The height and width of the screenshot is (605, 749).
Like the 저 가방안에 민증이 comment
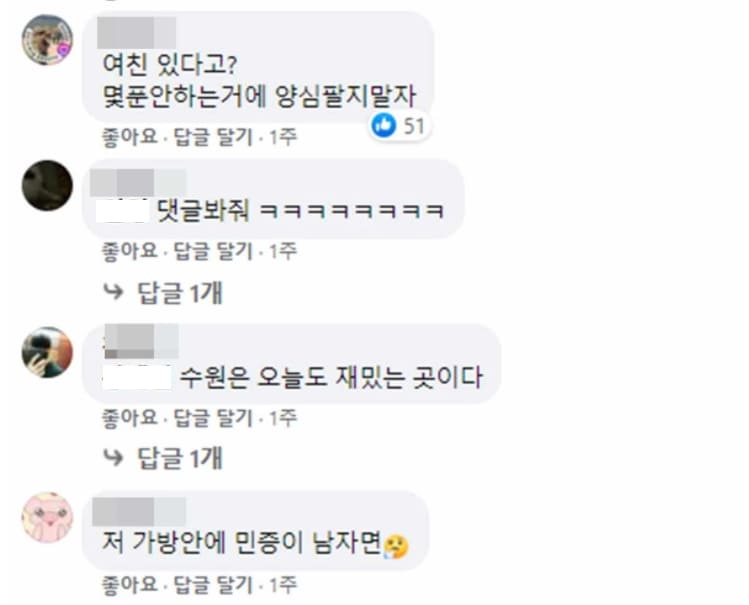(x=130, y=584)
